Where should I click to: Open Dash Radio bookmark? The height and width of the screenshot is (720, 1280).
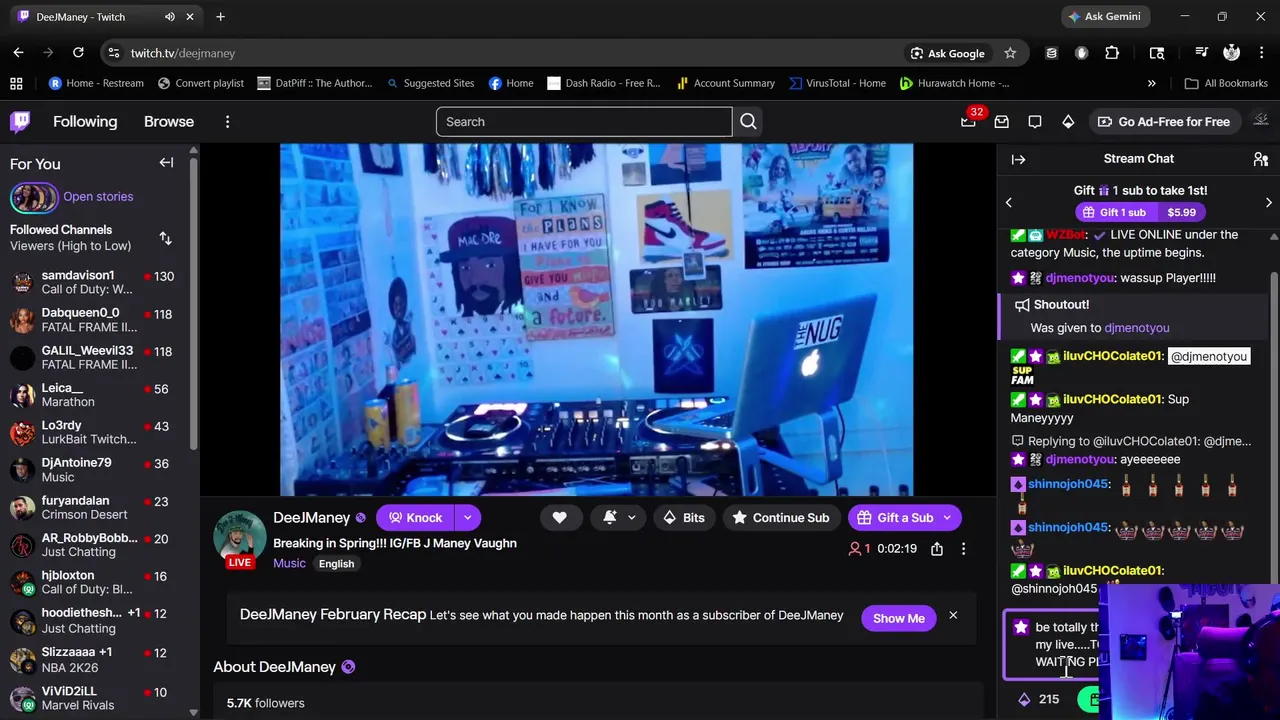click(x=604, y=83)
